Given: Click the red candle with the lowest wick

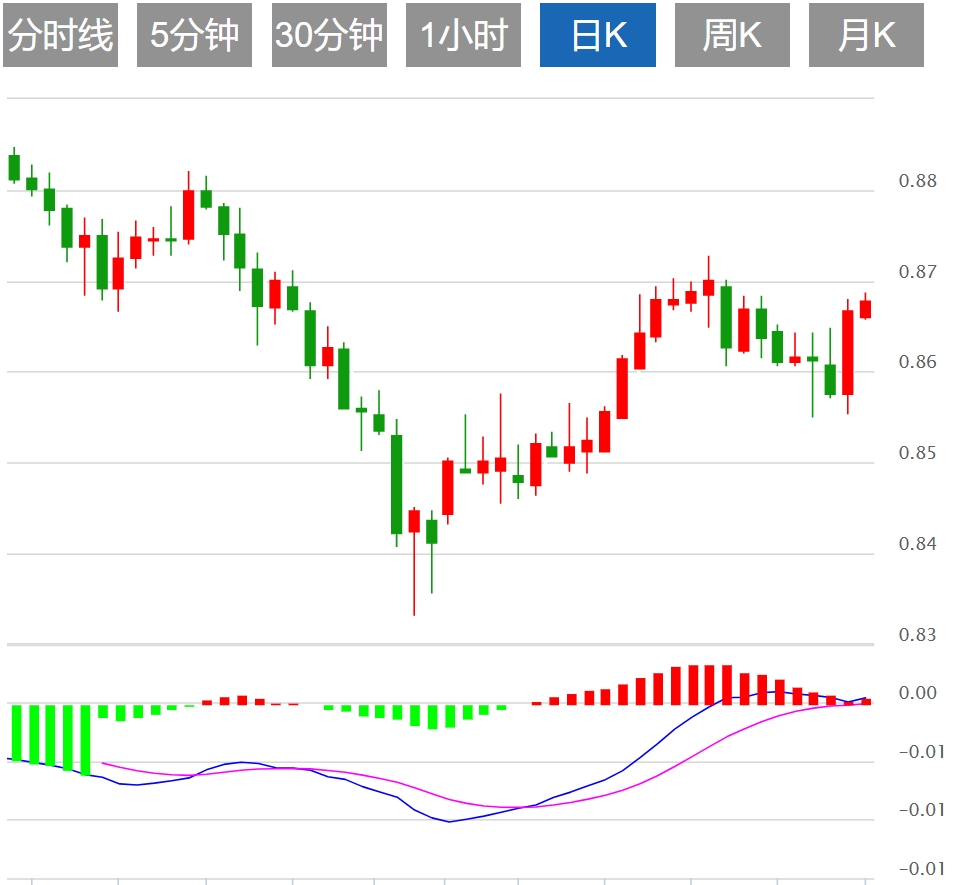Looking at the screenshot, I should [x=414, y=521].
